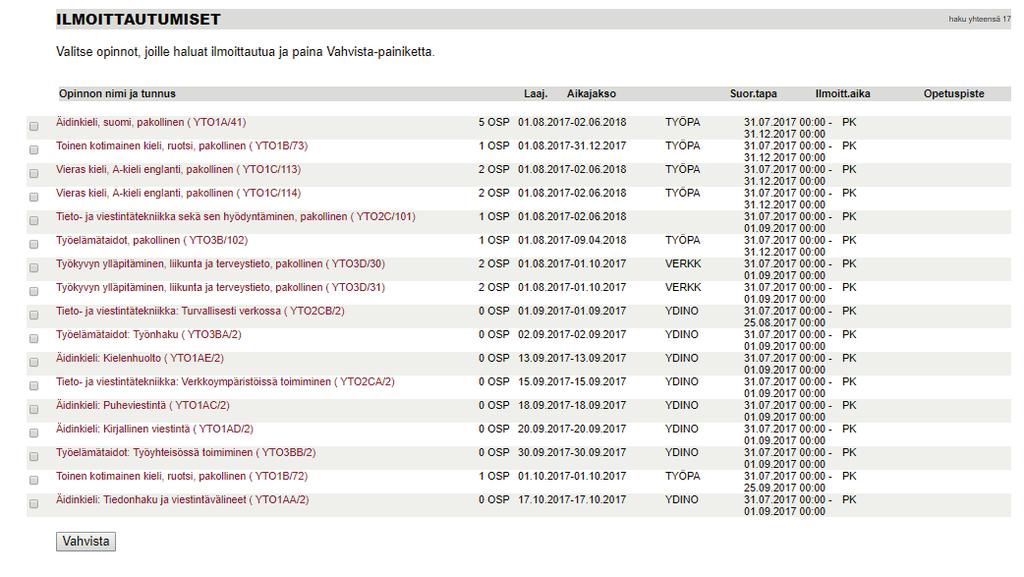Open Vieras kieli englanti (YTO1C/114) link
The image size is (1024, 577).
(x=178, y=193)
